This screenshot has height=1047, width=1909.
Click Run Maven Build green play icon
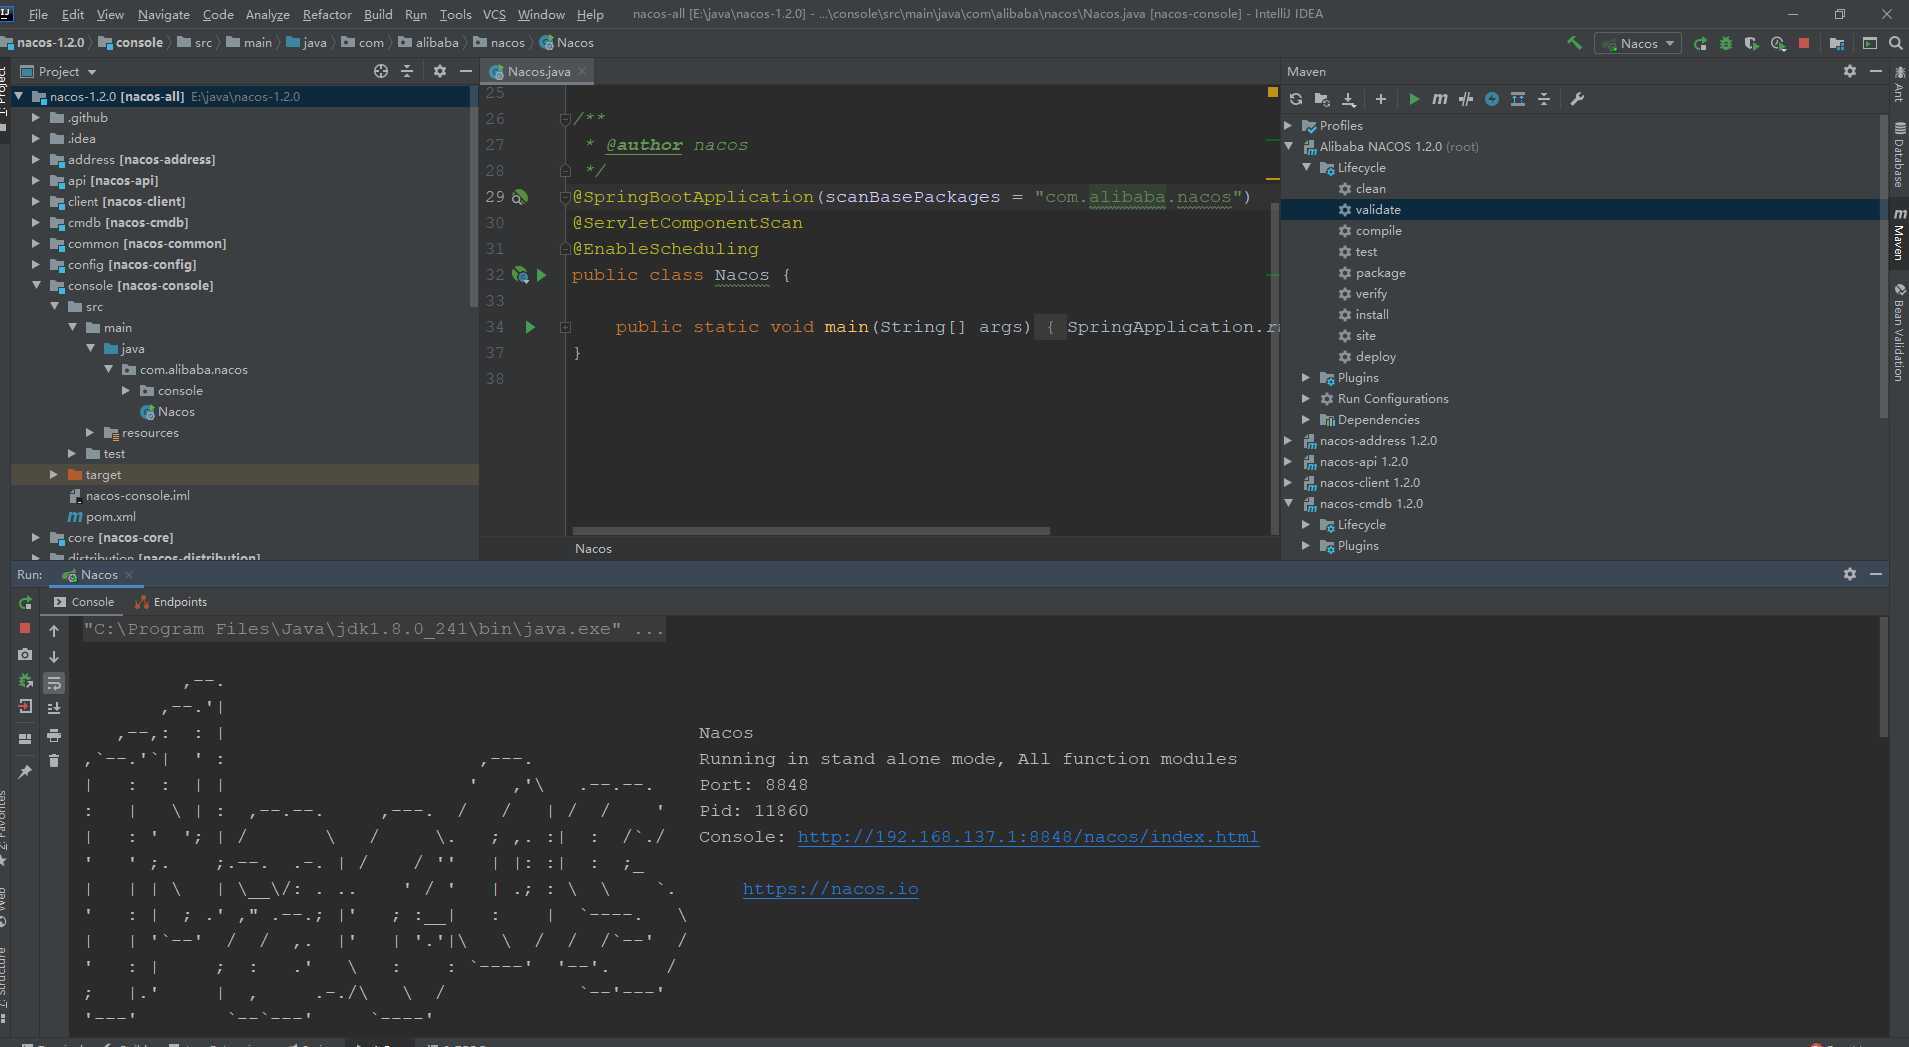tap(1414, 99)
